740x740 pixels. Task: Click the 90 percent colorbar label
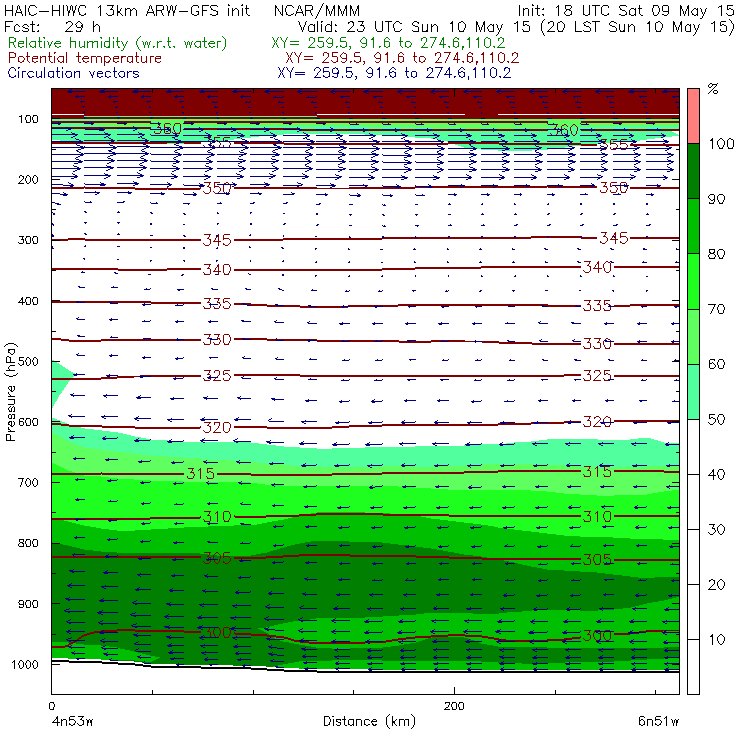point(716,199)
